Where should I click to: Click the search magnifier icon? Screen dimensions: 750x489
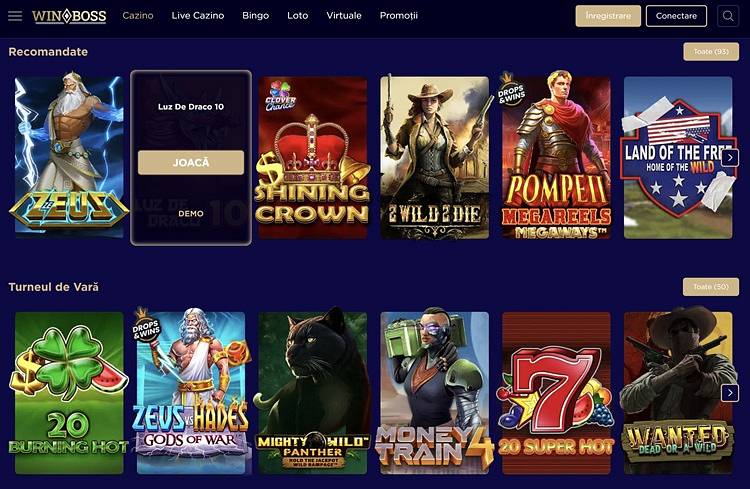(x=728, y=16)
